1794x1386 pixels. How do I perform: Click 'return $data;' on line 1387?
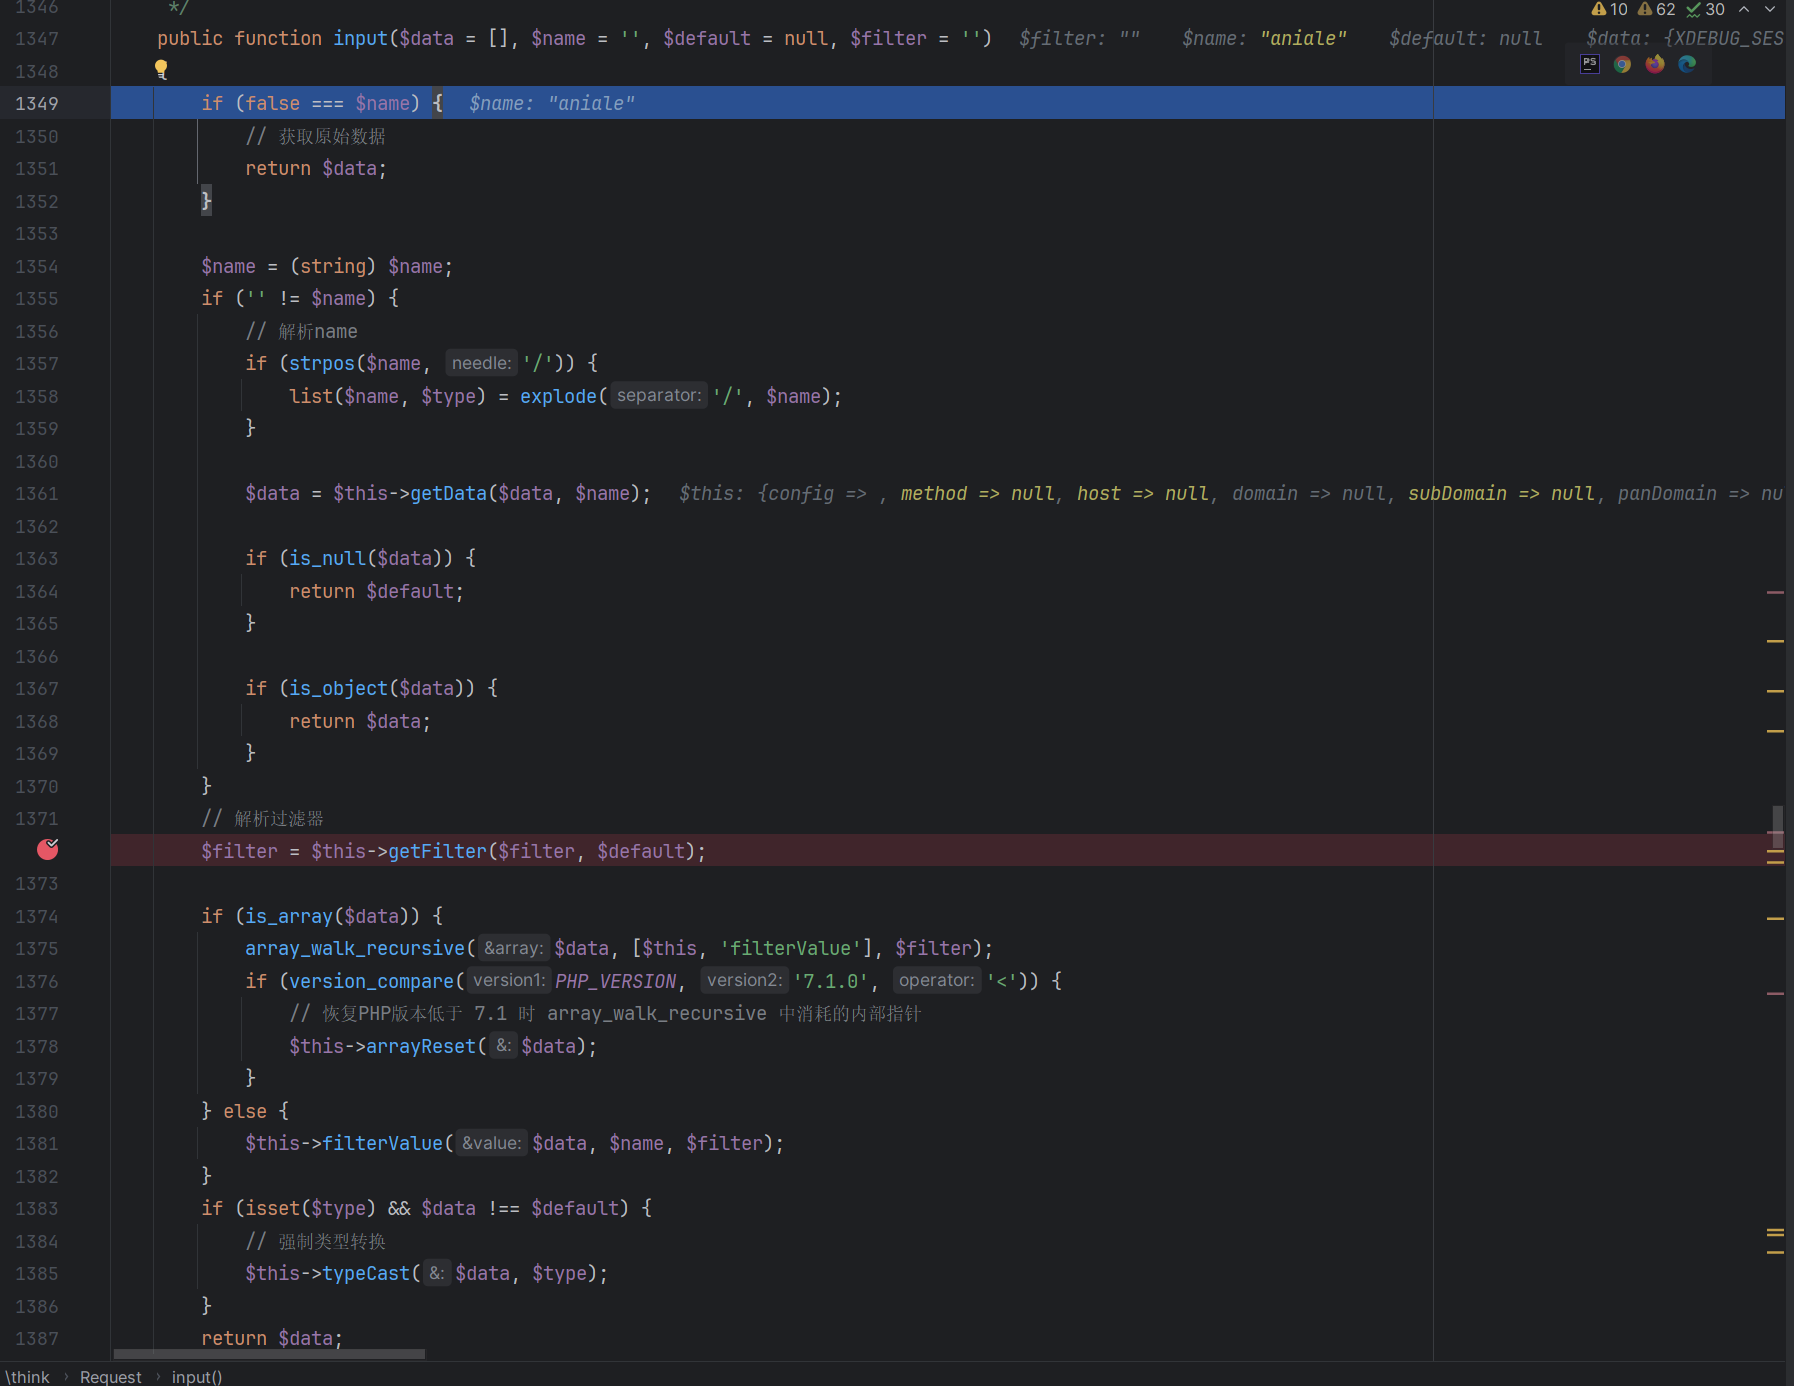pos(272,1338)
